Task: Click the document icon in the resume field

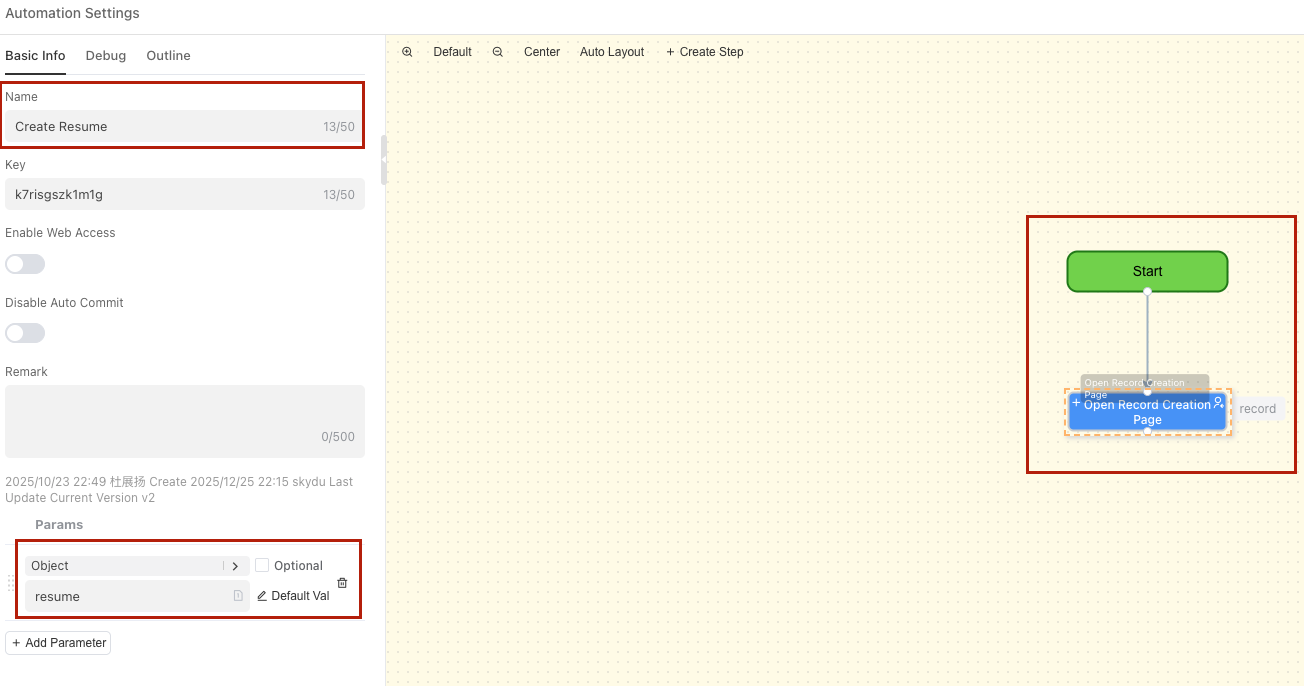Action: click(x=238, y=596)
